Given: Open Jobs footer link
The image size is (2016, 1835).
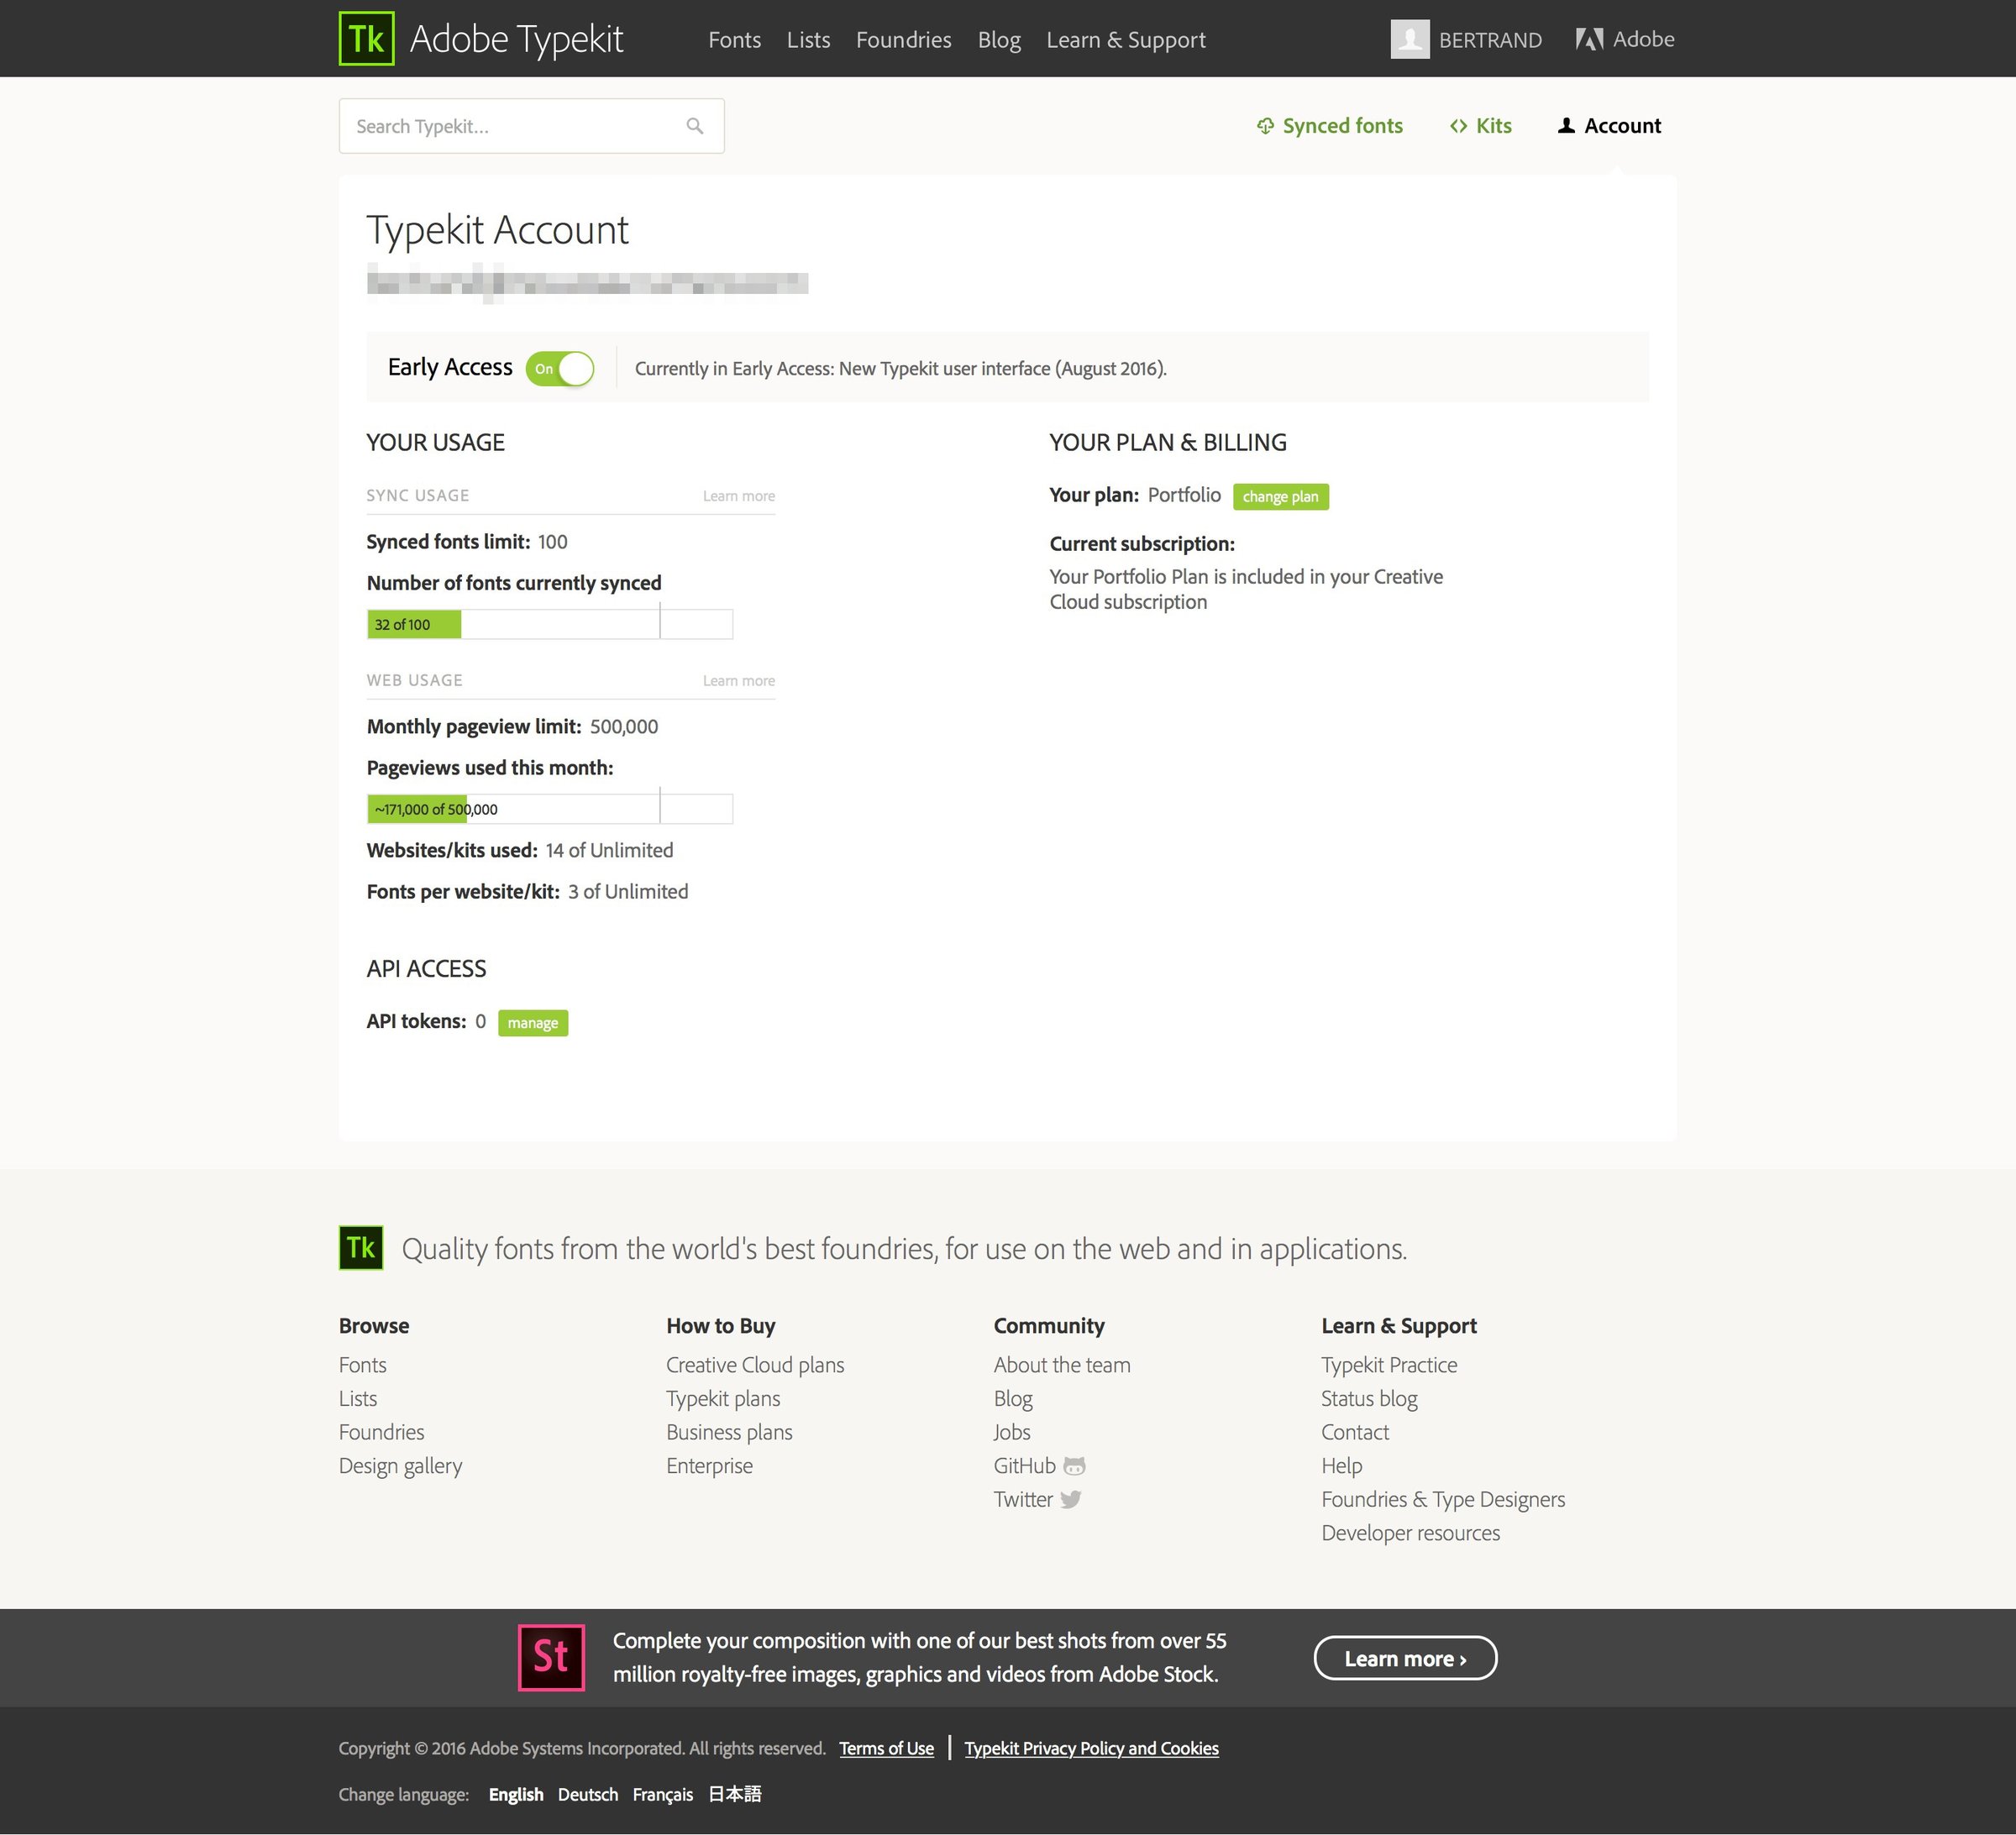Looking at the screenshot, I should [1013, 1432].
